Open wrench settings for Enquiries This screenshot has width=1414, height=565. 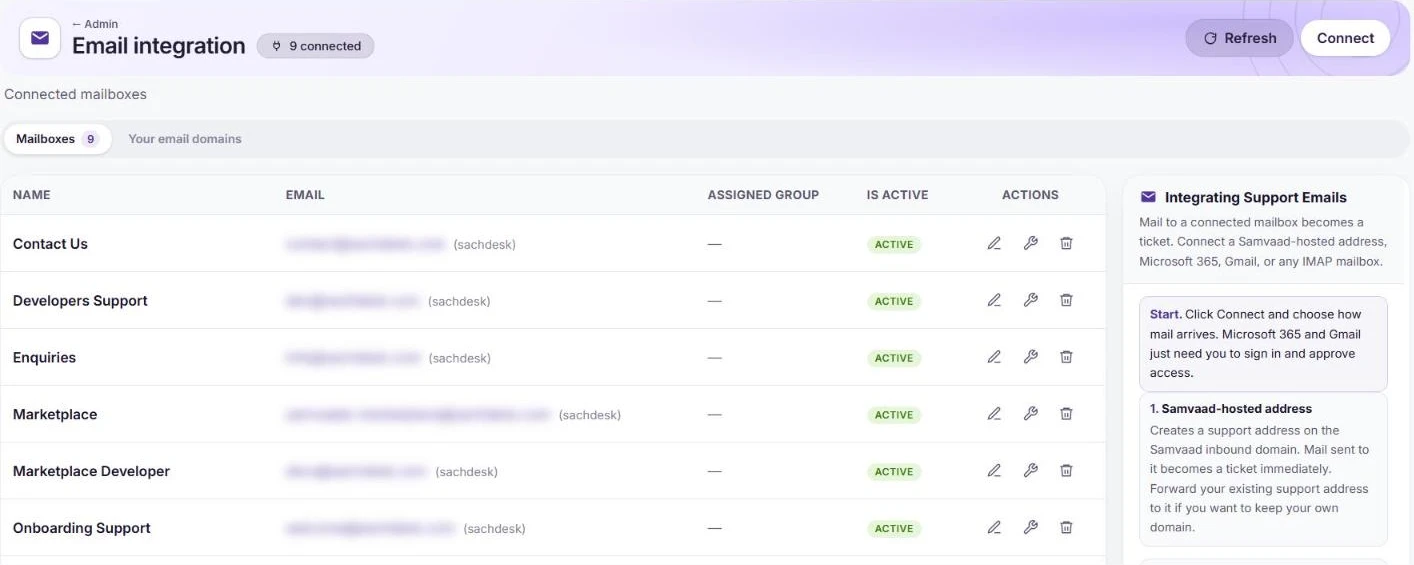(x=1030, y=357)
